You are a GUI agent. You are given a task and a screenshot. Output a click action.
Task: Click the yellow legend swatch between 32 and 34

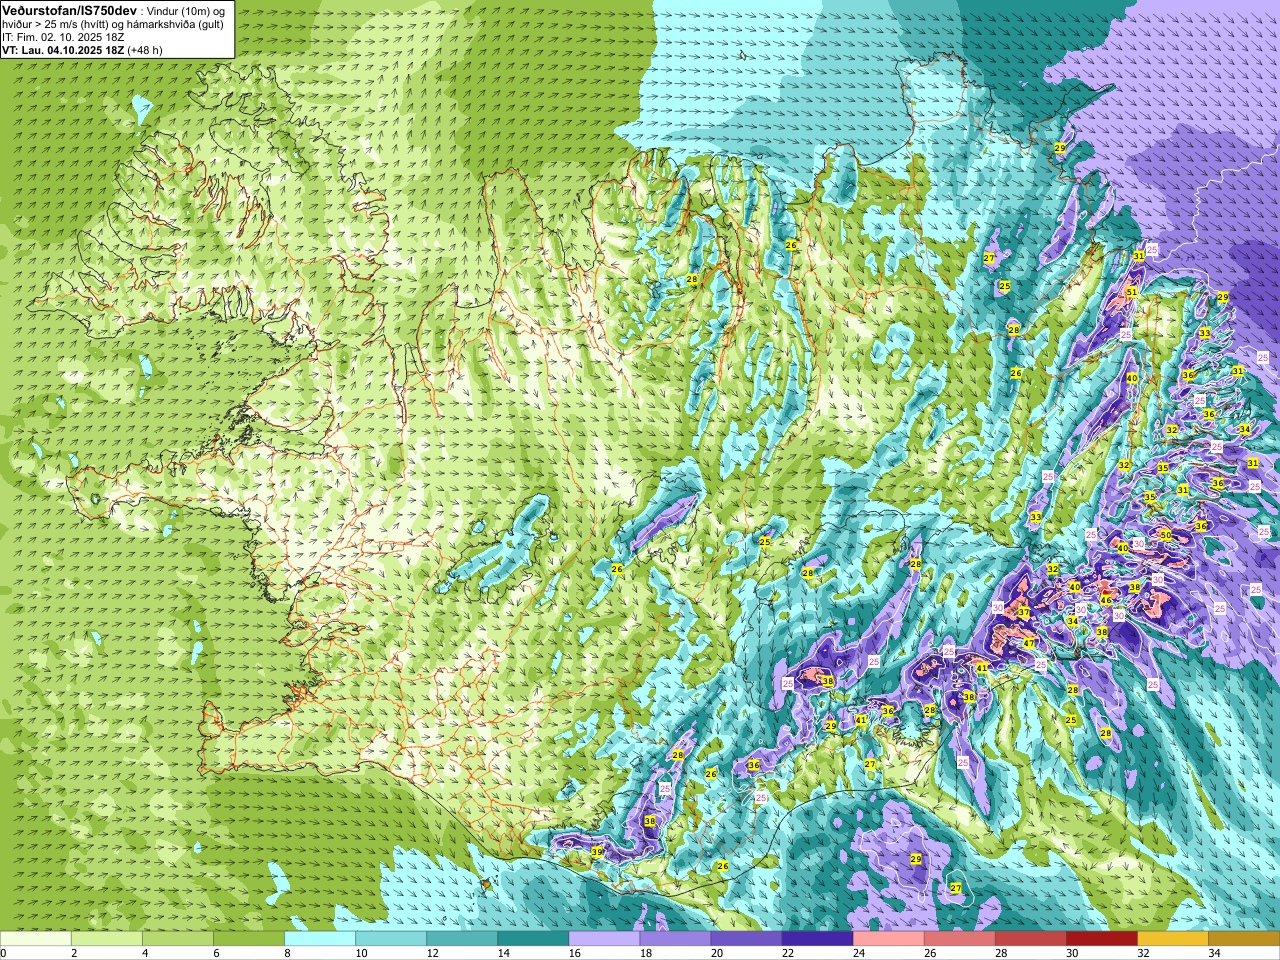[x=1172, y=939]
